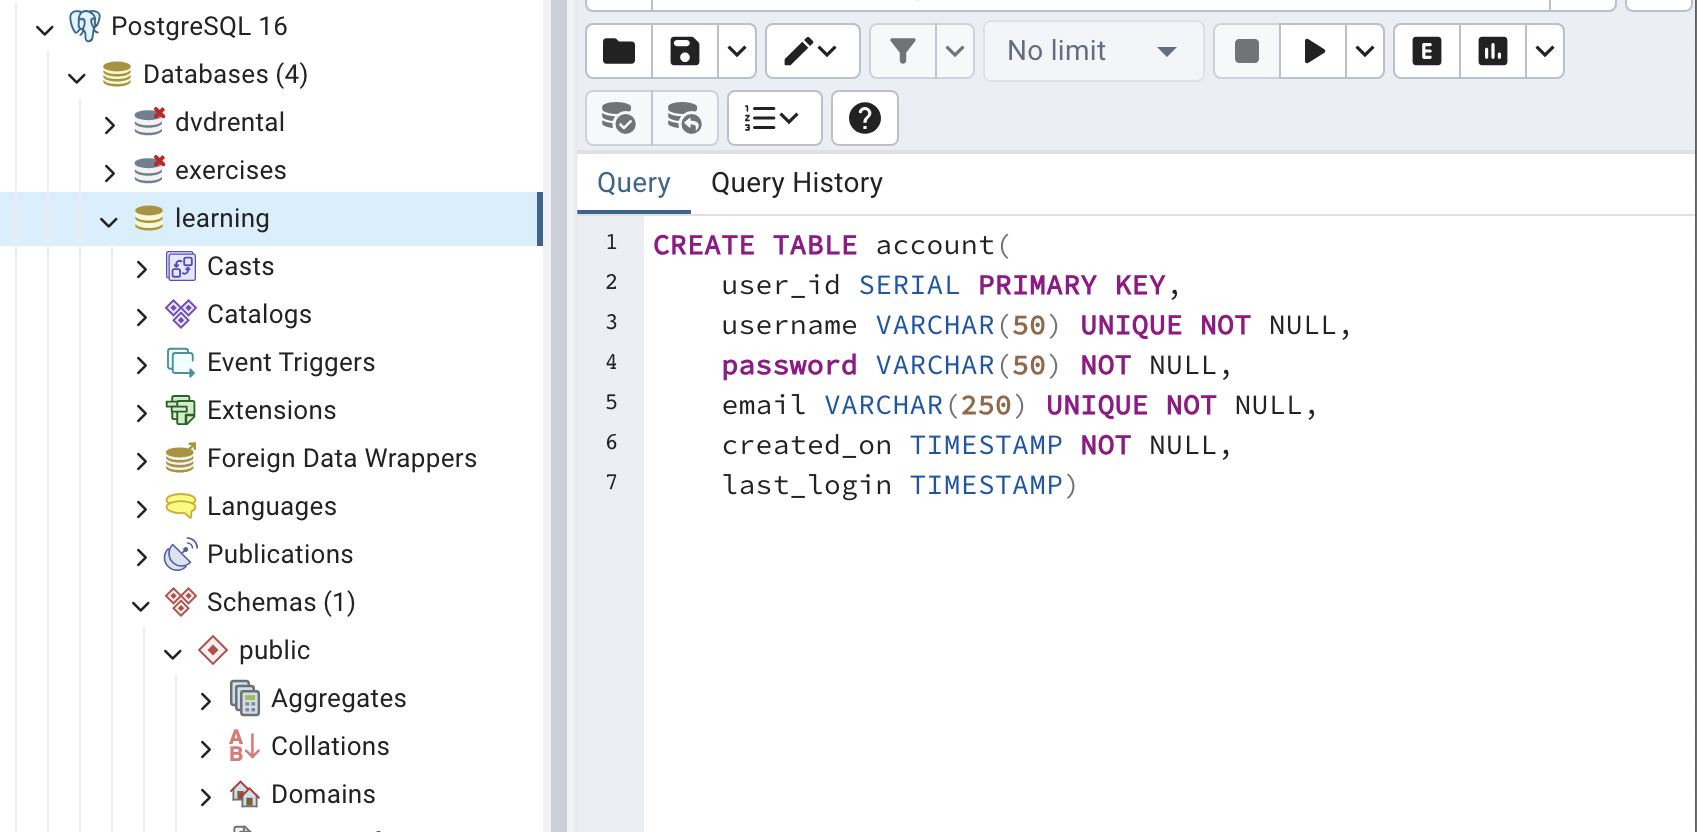Switch to the Query tab
The image size is (1697, 832).
pyautogui.click(x=634, y=183)
